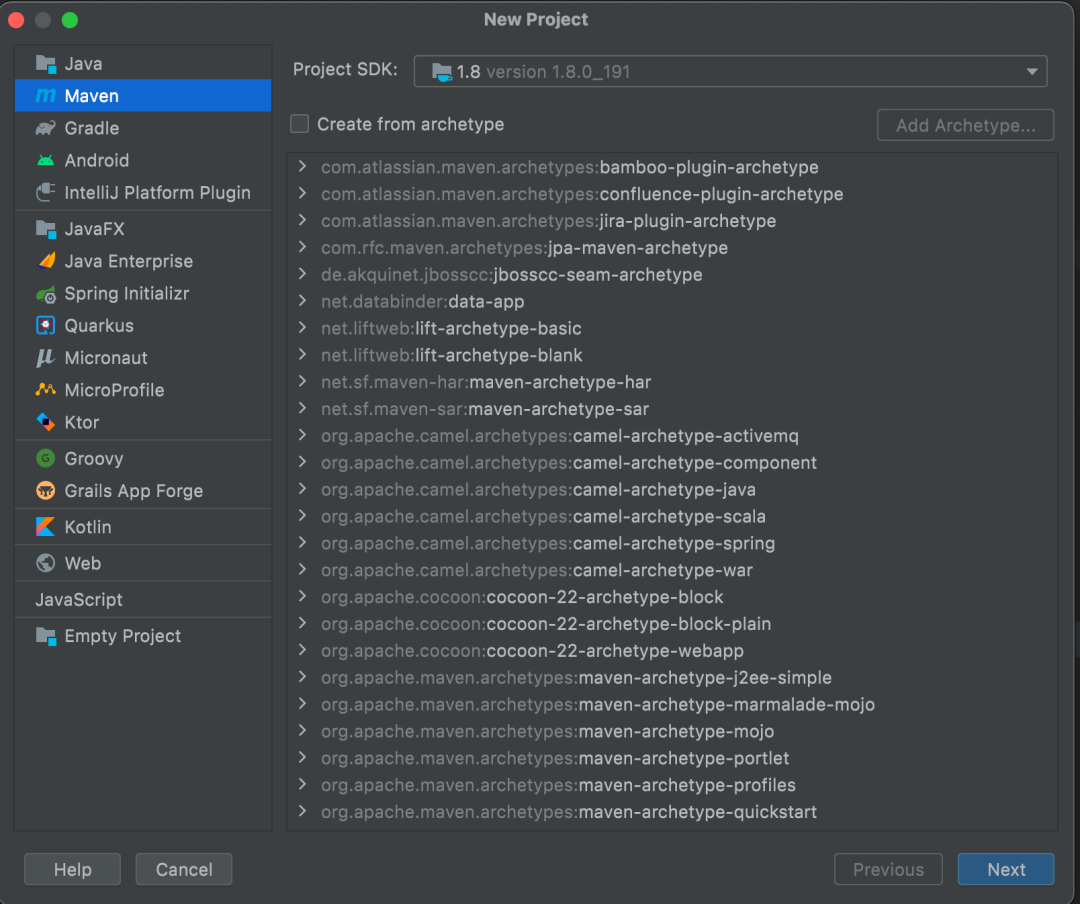The image size is (1080, 904).
Task: Click the Groovy green circle icon
Action: pyautogui.click(x=45, y=458)
